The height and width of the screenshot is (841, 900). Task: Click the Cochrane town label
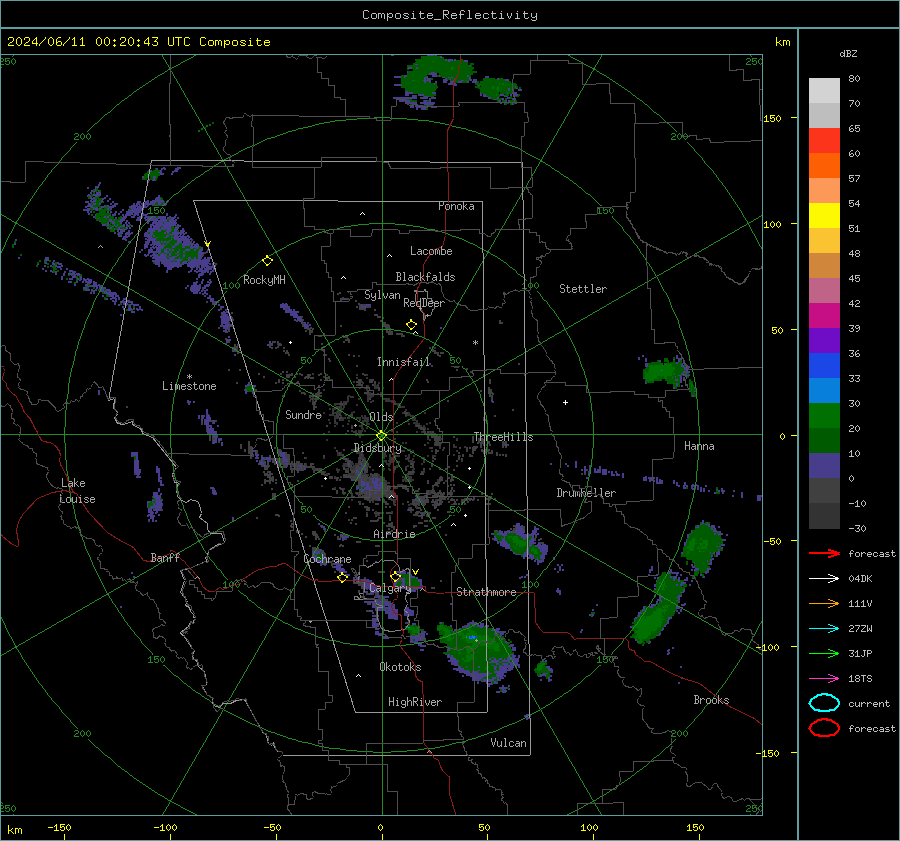tap(327, 559)
